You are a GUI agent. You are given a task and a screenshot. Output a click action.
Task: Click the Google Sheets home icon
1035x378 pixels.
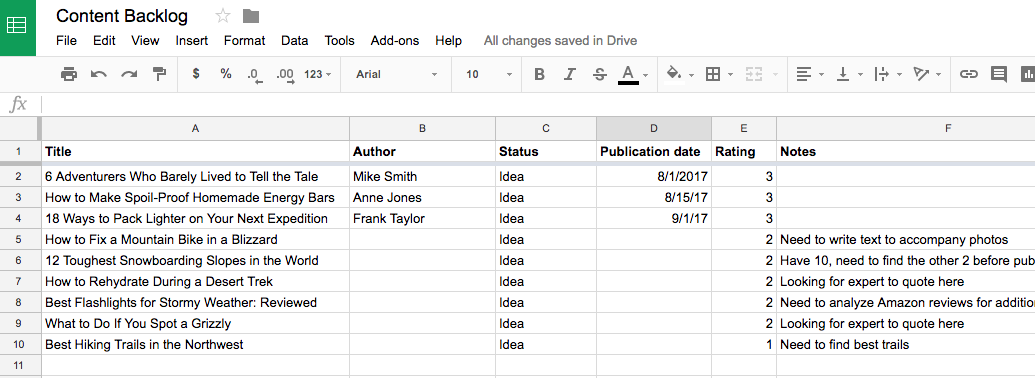click(x=17, y=26)
